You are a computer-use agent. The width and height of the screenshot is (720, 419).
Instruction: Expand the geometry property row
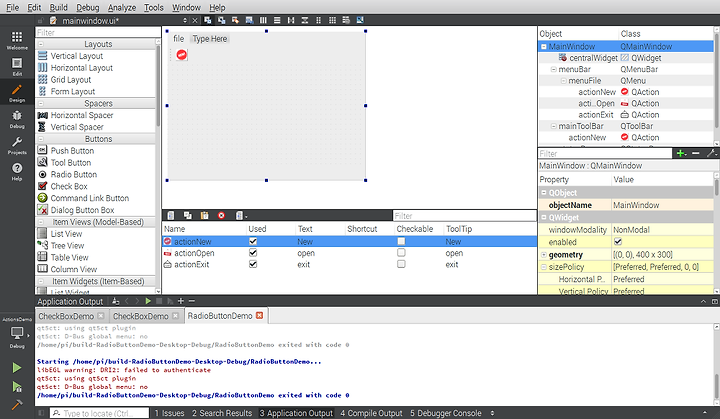coord(544,255)
